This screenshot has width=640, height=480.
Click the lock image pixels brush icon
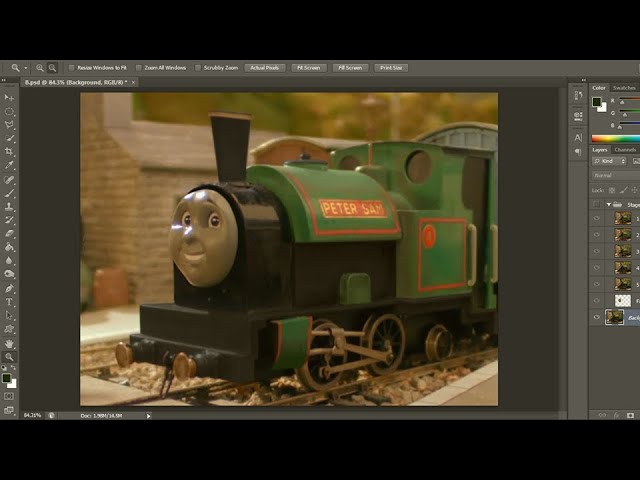click(623, 190)
